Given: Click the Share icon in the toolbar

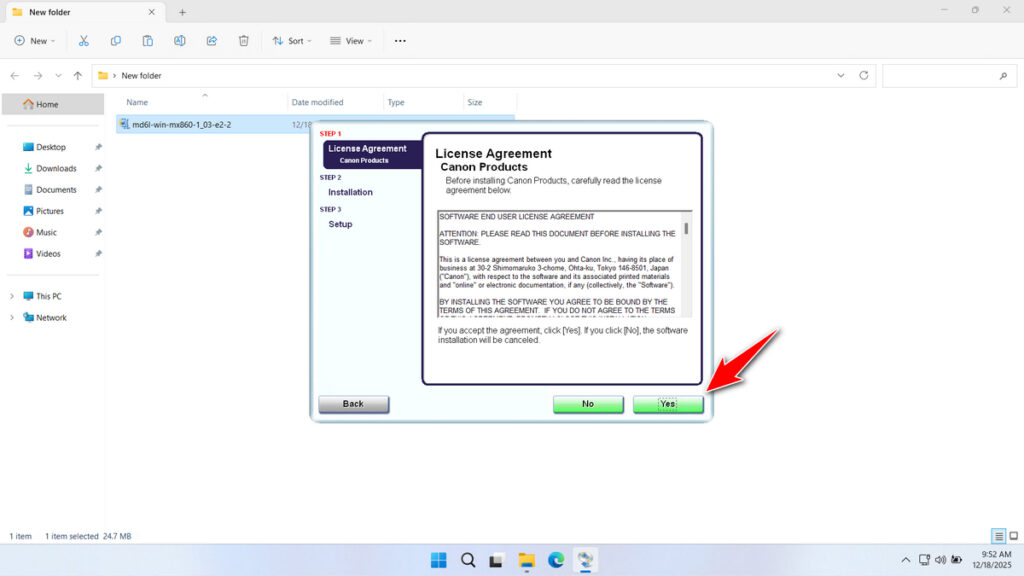Looking at the screenshot, I should pos(211,40).
